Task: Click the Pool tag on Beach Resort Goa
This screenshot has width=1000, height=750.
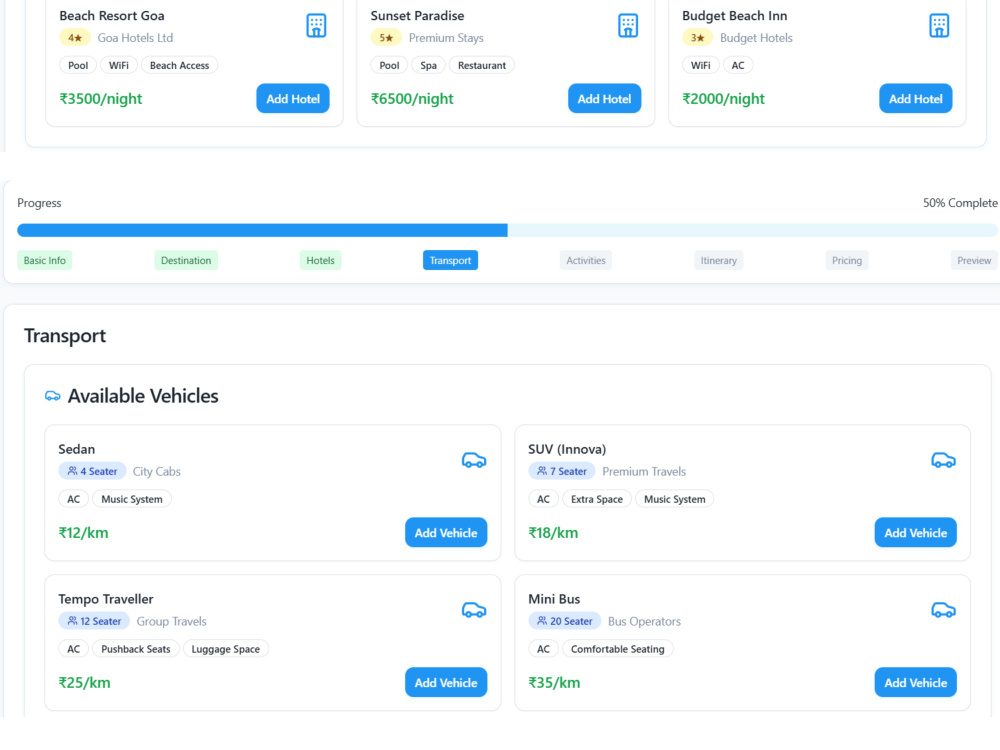Action: coord(78,65)
